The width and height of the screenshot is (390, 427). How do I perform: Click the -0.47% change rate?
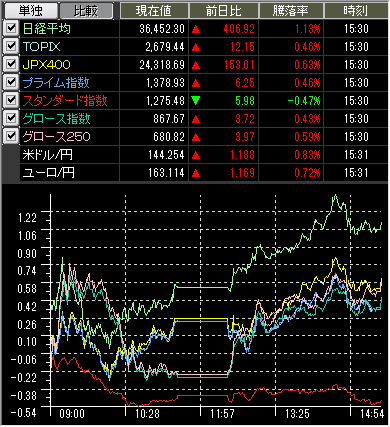click(304, 101)
